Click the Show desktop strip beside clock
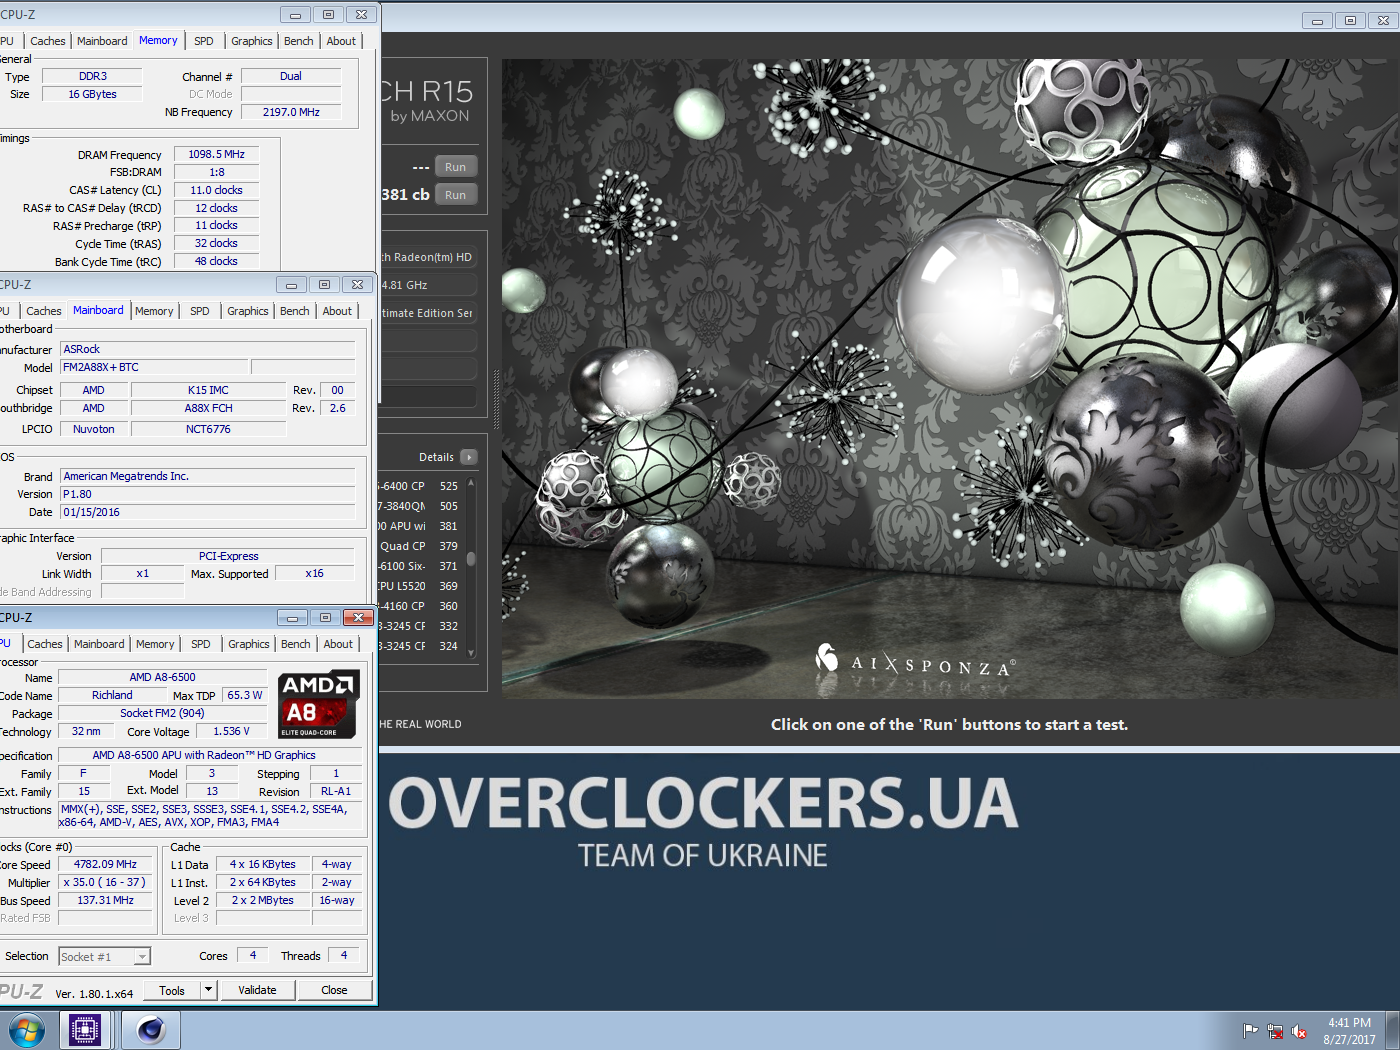The width and height of the screenshot is (1400, 1050). pyautogui.click(x=1392, y=1030)
